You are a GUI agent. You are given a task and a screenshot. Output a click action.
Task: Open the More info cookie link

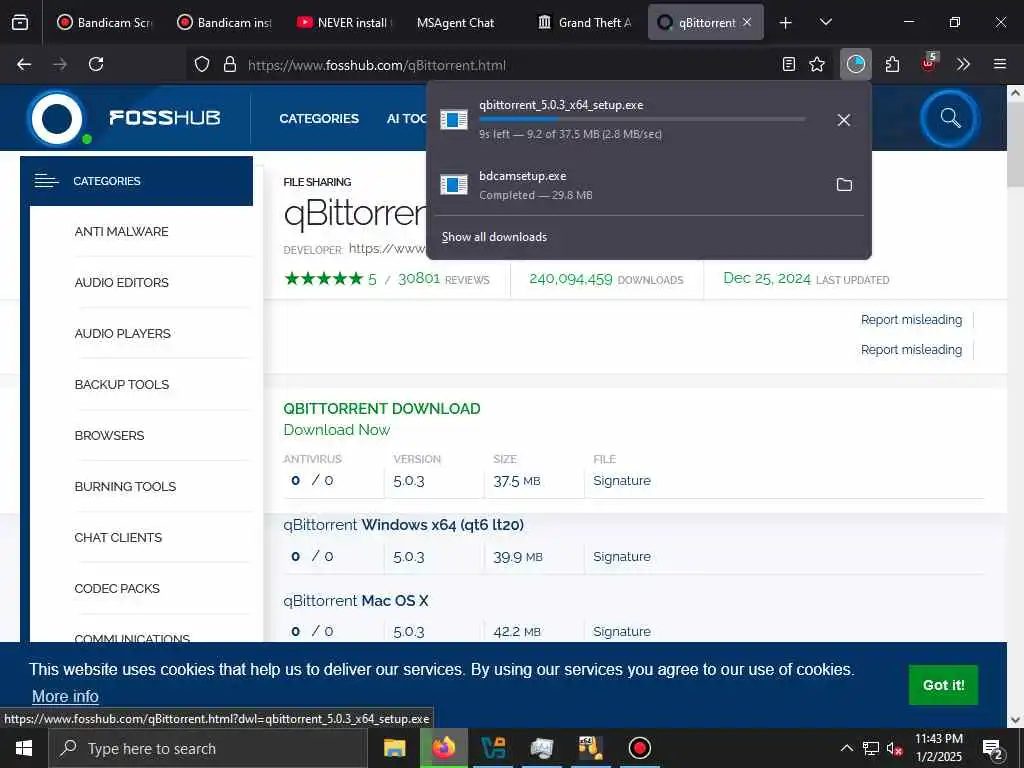(65, 696)
